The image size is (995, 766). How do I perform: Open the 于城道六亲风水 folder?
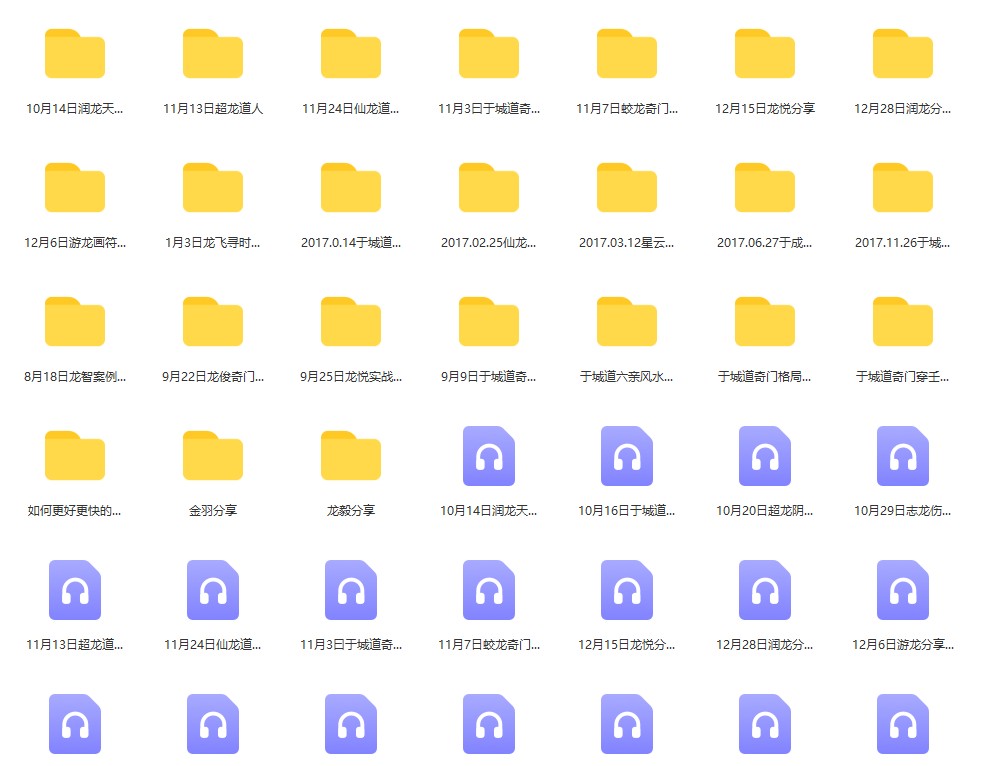click(626, 322)
